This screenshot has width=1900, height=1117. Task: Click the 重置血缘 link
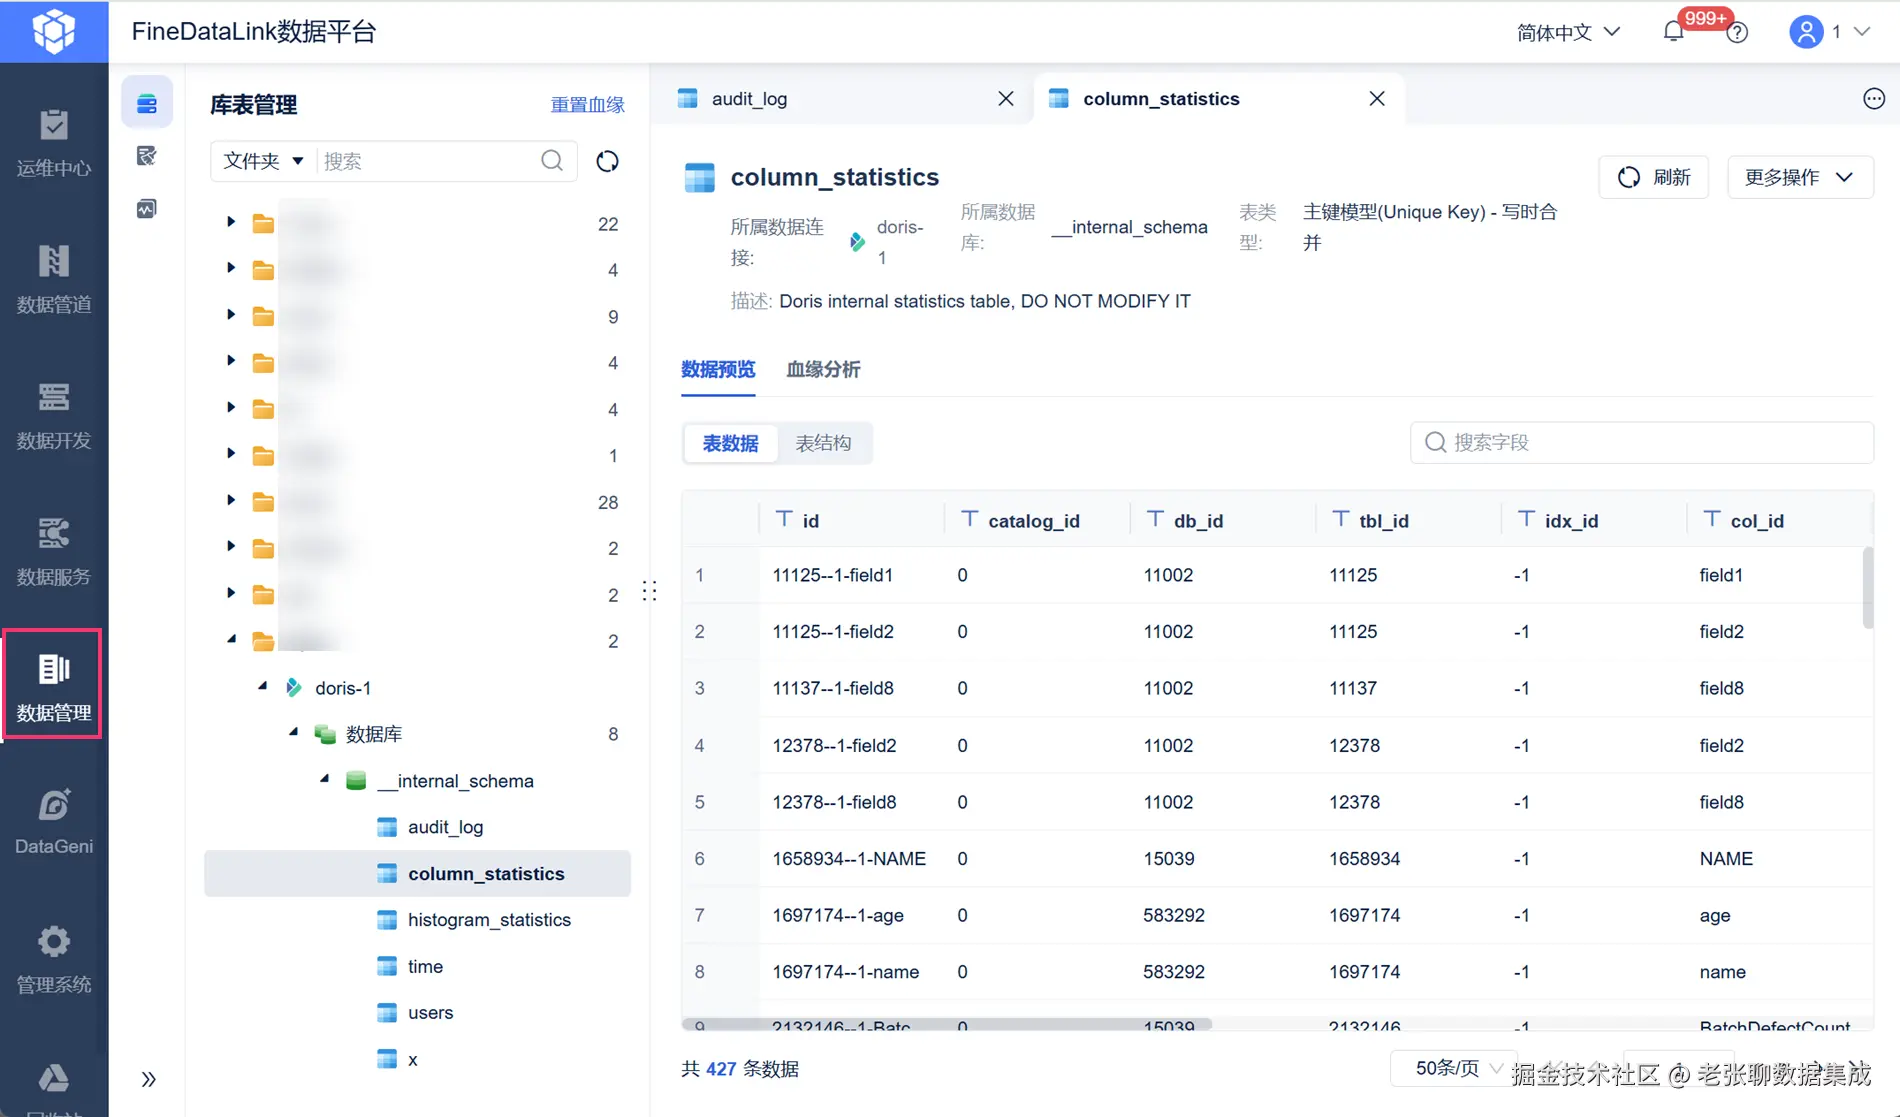pos(588,105)
